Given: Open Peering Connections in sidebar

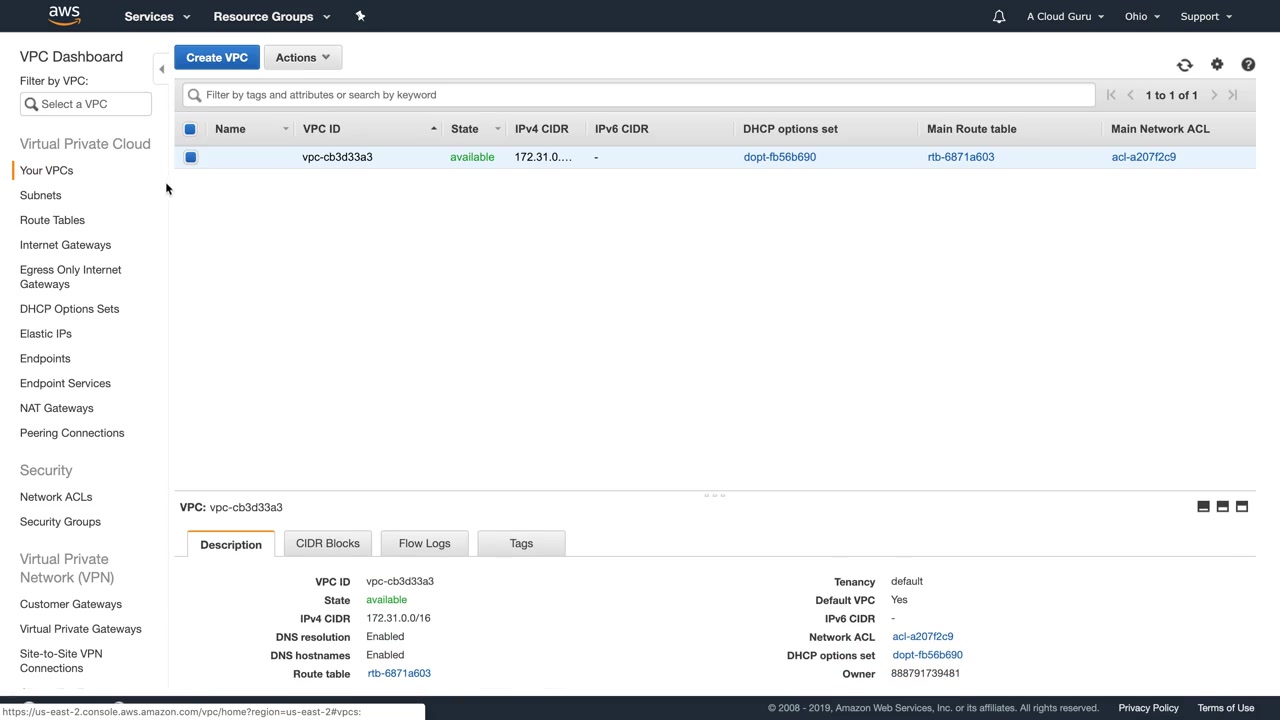Looking at the screenshot, I should pos(72,433).
